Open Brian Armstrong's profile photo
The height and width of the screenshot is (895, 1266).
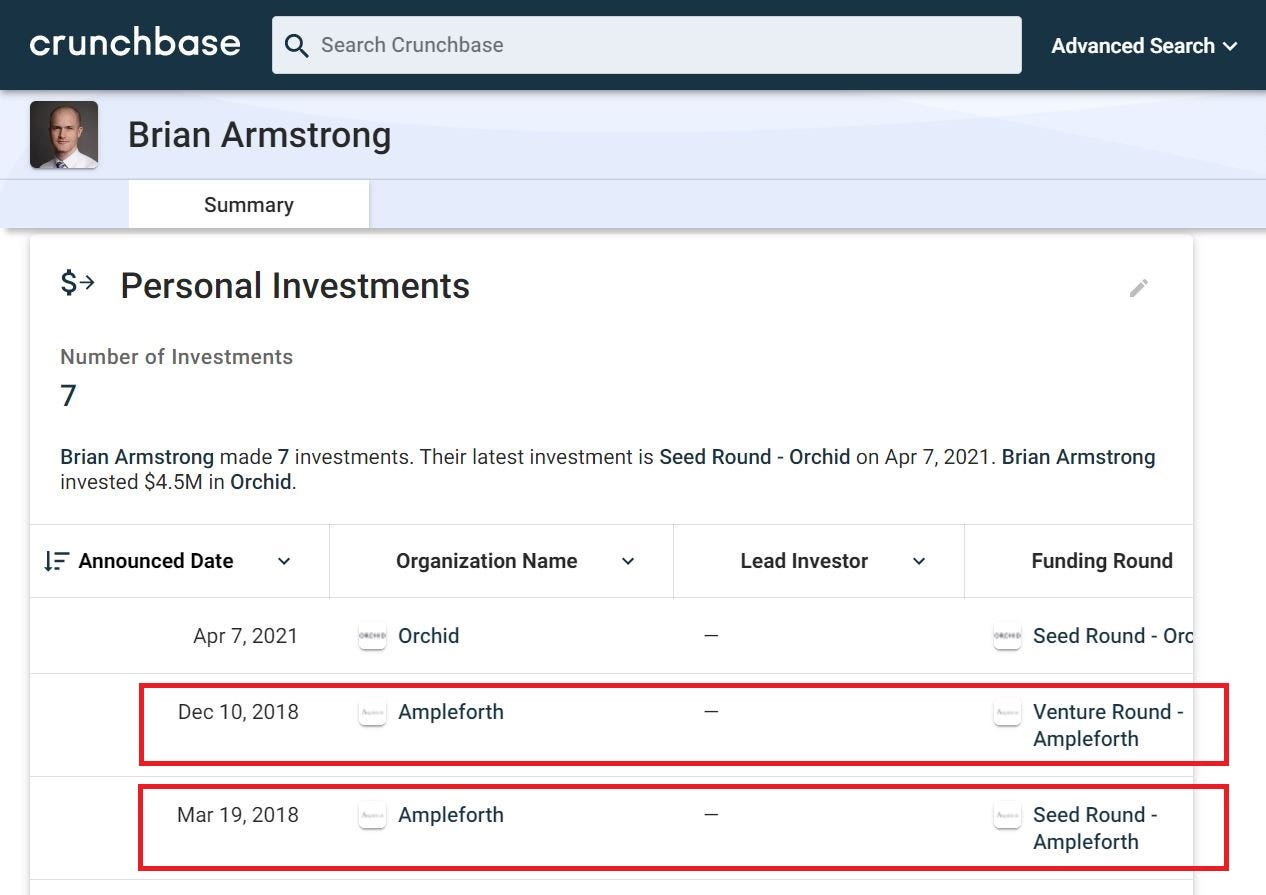coord(64,134)
